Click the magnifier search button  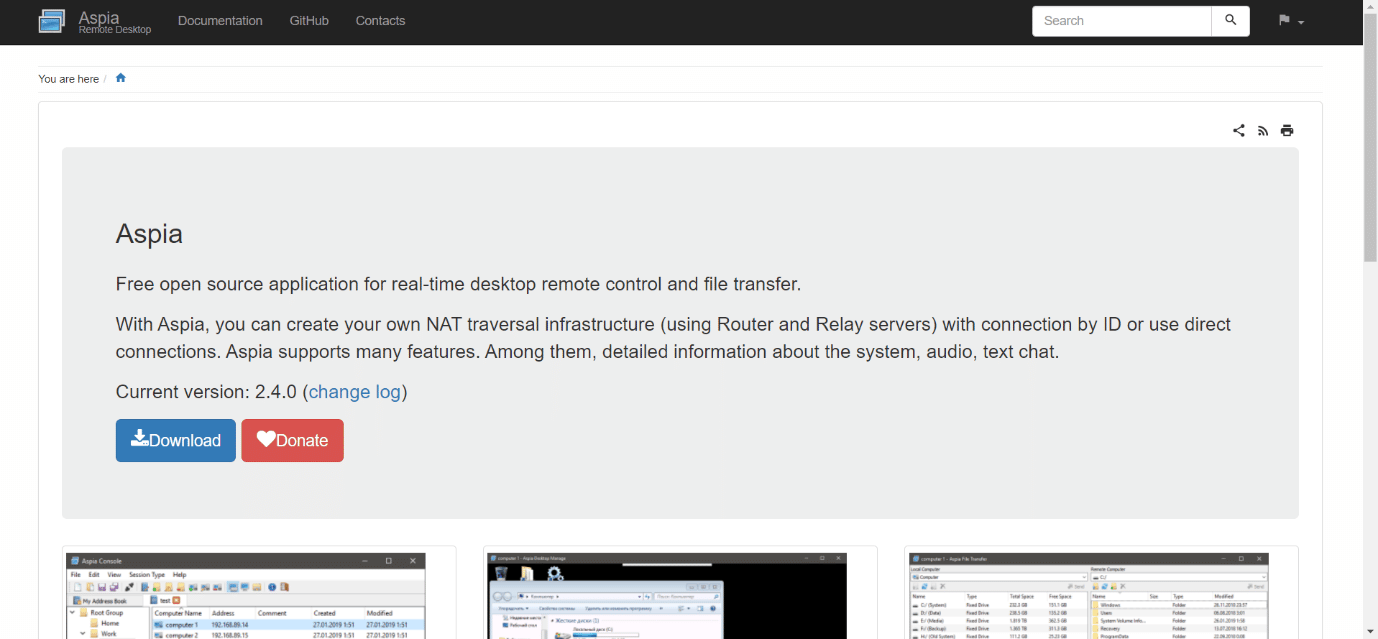[x=1230, y=21]
